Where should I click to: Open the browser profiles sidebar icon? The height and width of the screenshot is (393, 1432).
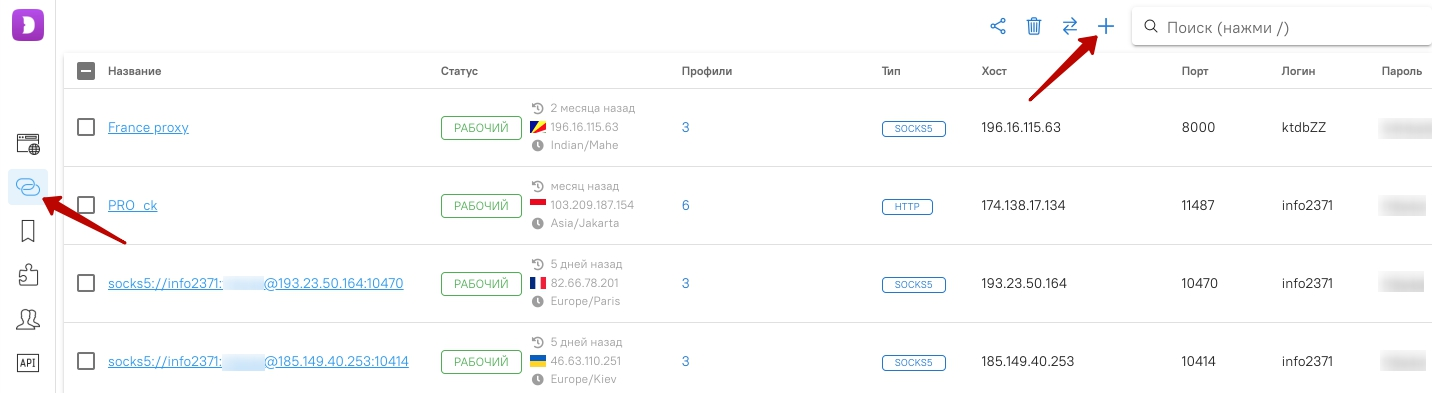[28, 144]
